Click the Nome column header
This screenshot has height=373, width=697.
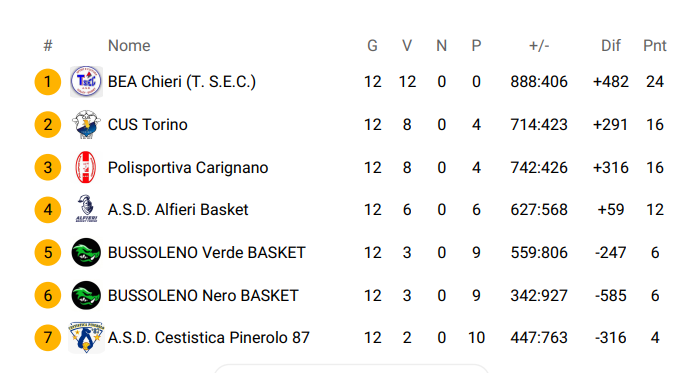click(x=129, y=45)
